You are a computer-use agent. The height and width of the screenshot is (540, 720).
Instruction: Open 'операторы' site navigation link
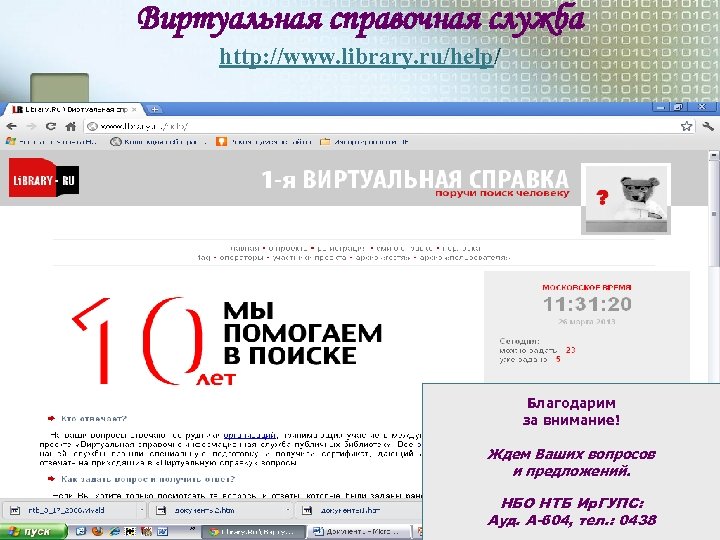pyautogui.click(x=242, y=258)
